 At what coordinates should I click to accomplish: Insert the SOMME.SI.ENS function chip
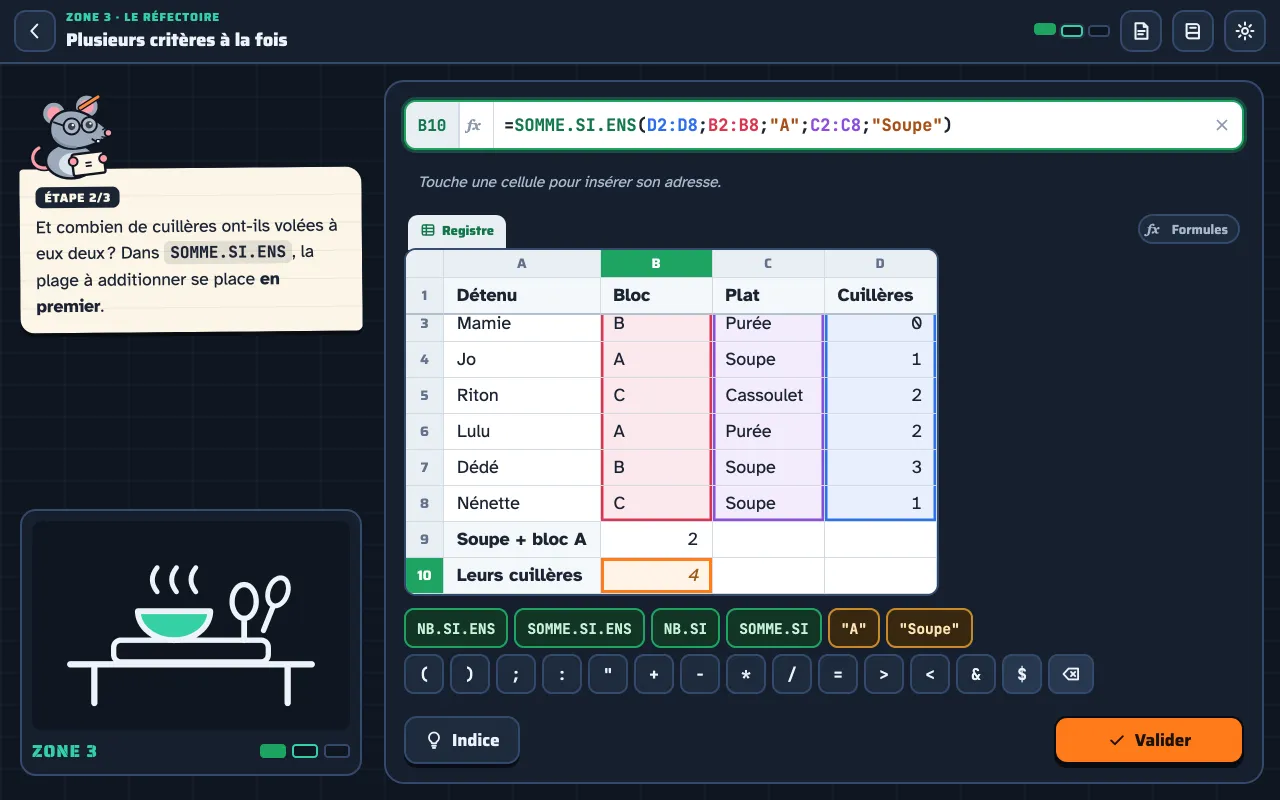point(579,628)
